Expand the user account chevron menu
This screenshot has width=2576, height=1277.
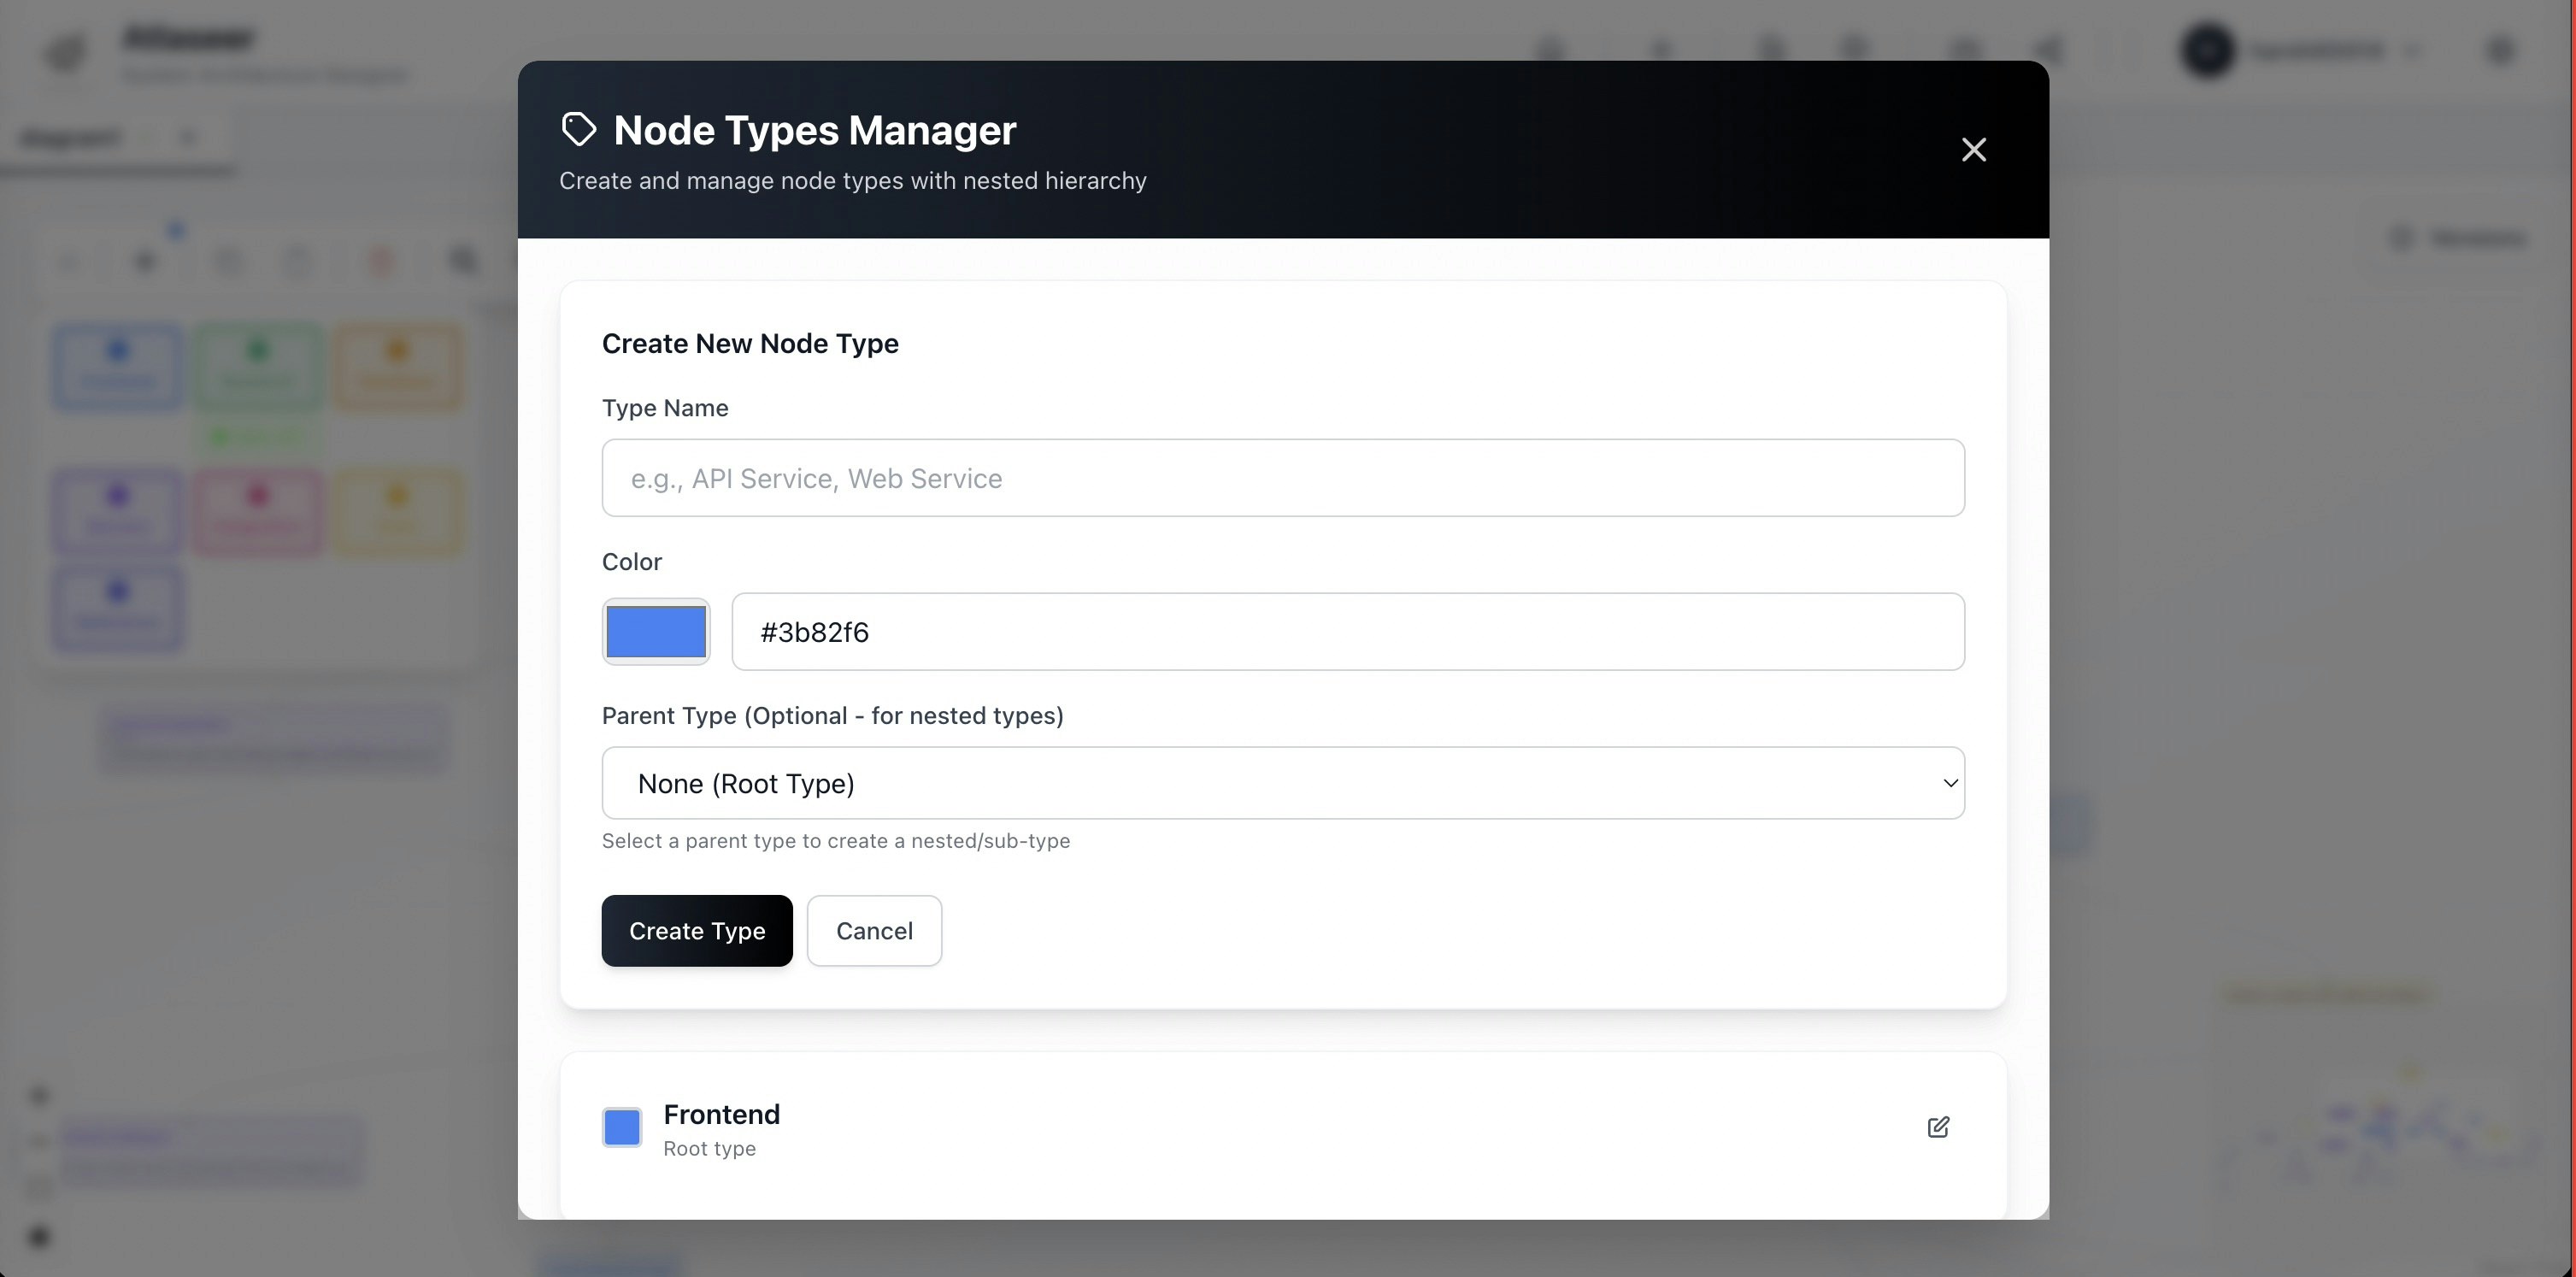(x=2414, y=50)
